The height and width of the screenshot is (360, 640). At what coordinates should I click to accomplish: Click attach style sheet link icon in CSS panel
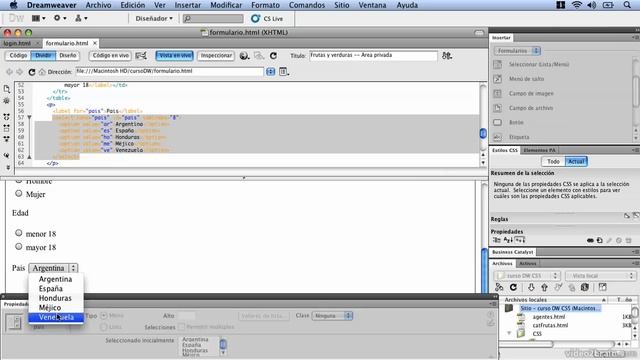(x=590, y=240)
